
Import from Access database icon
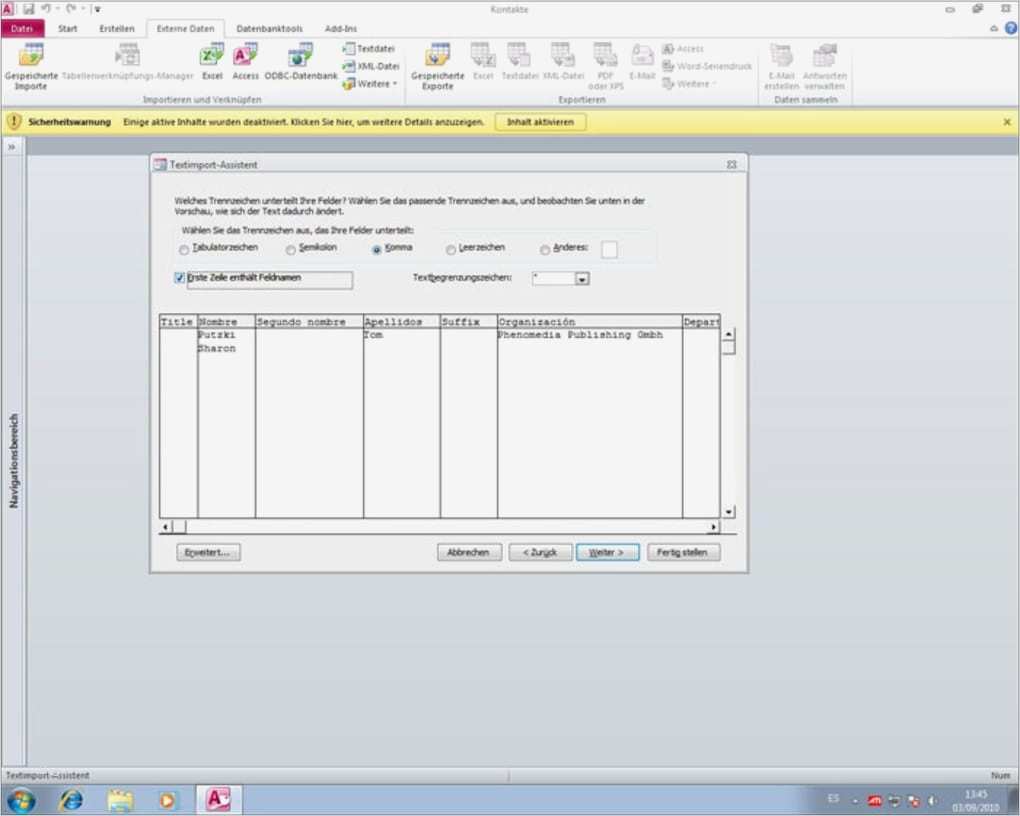[x=245, y=62]
